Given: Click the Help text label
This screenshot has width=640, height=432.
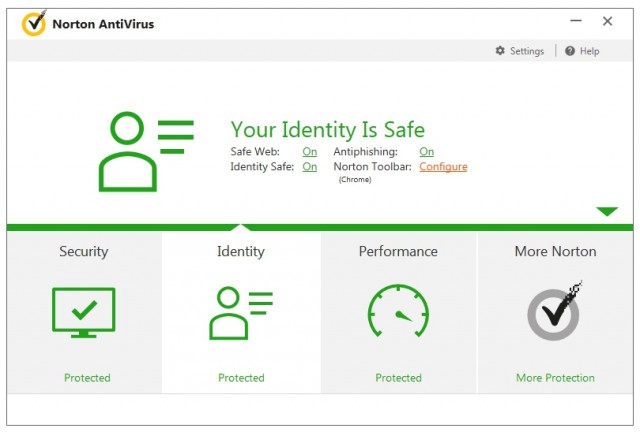Looking at the screenshot, I should click(589, 51).
